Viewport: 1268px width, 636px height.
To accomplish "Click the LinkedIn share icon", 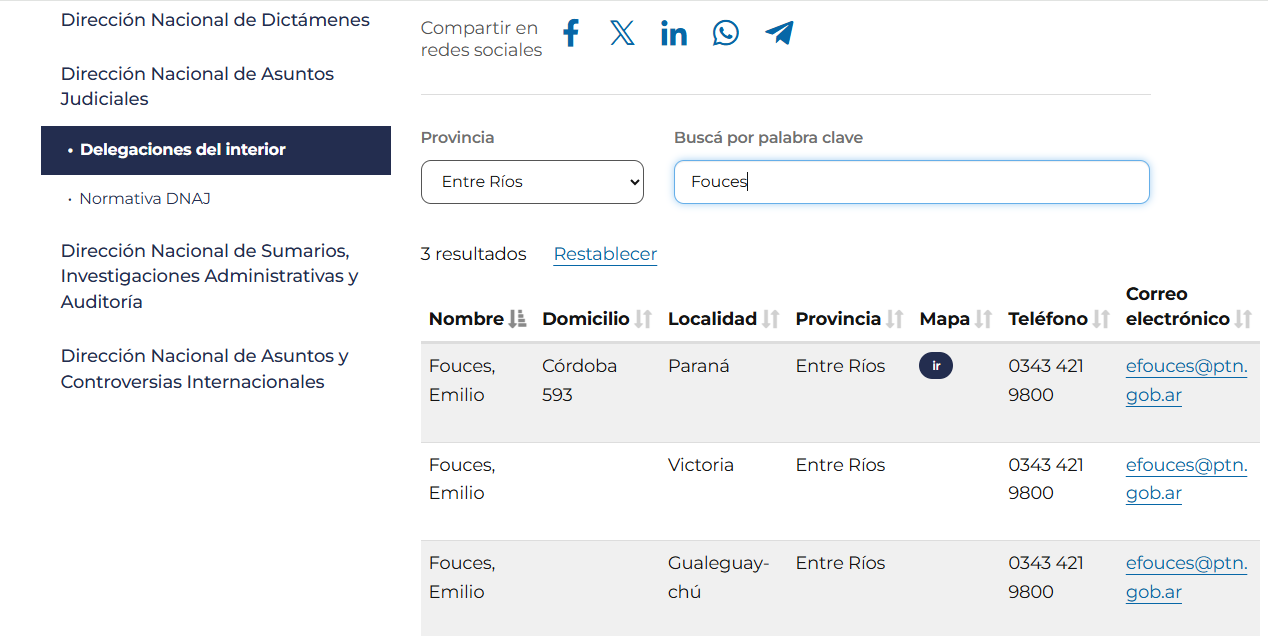I will point(674,34).
